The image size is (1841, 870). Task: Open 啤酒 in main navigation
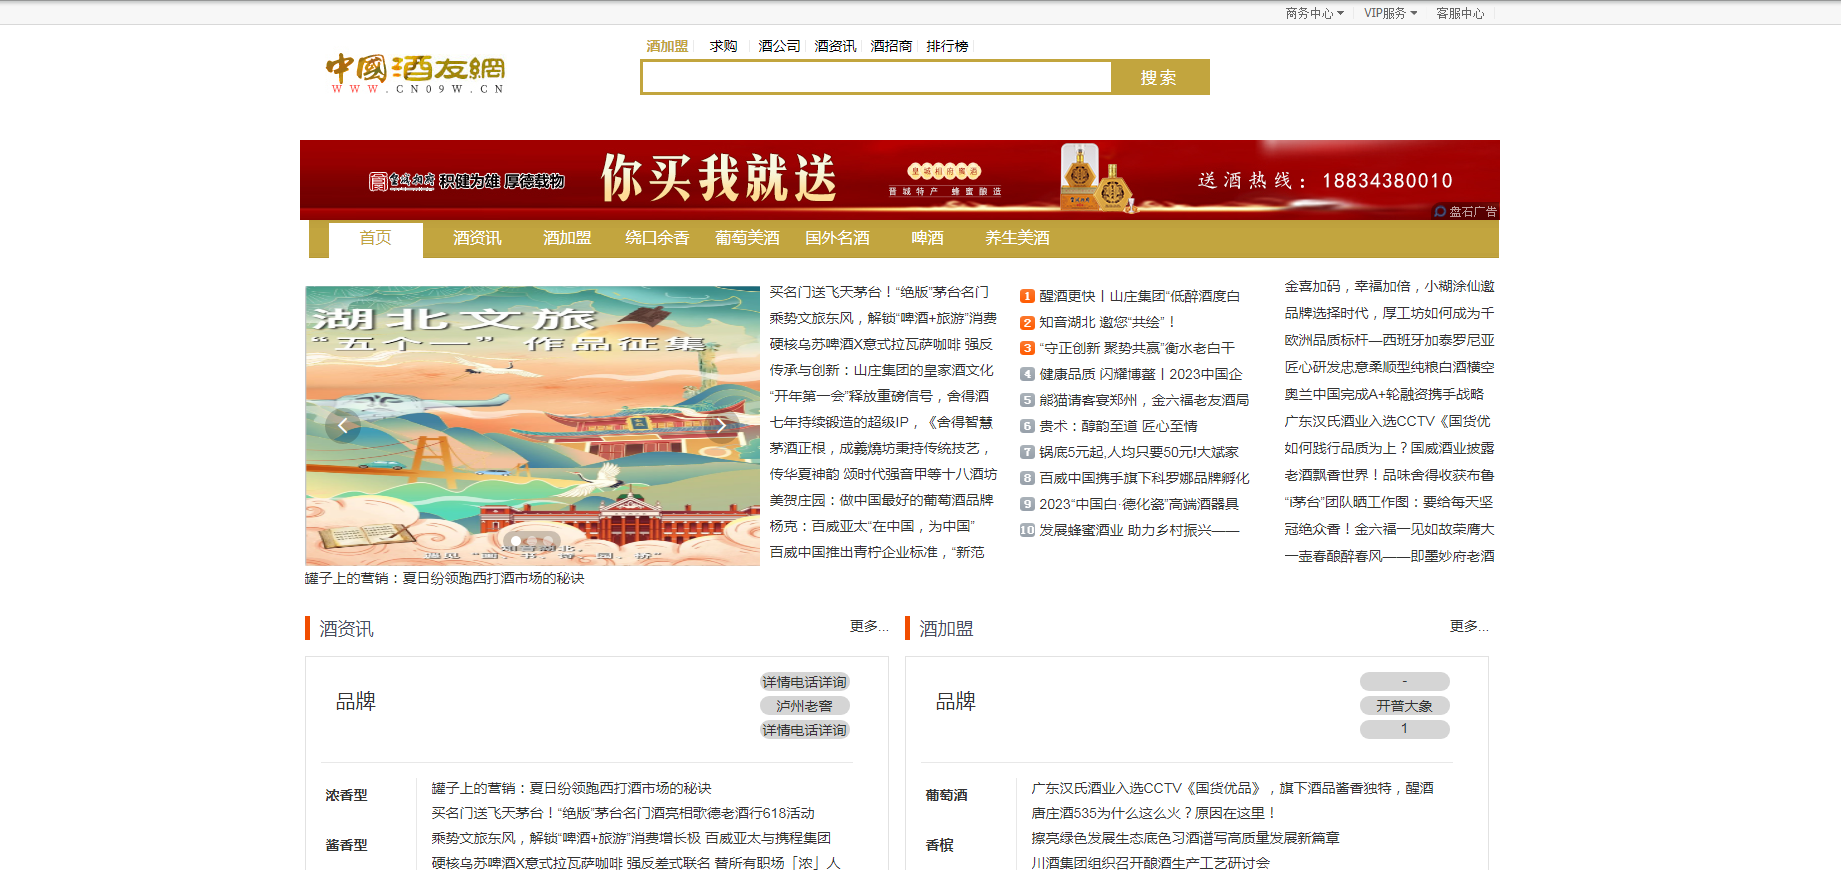tap(927, 238)
